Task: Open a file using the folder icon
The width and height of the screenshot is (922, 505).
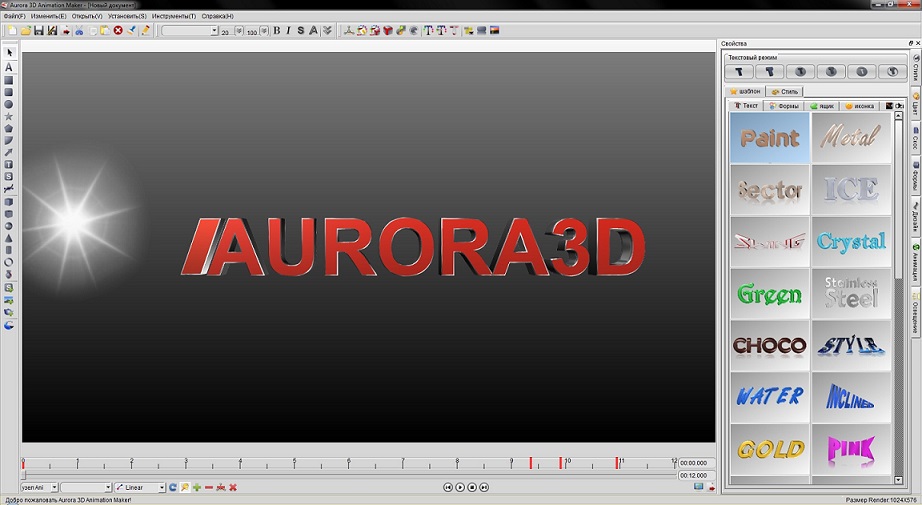Action: point(26,31)
